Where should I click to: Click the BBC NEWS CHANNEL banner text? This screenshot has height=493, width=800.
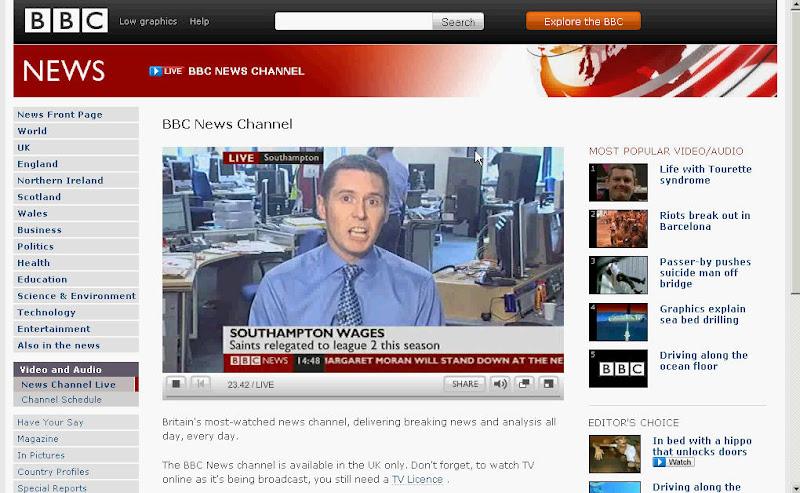(246, 71)
